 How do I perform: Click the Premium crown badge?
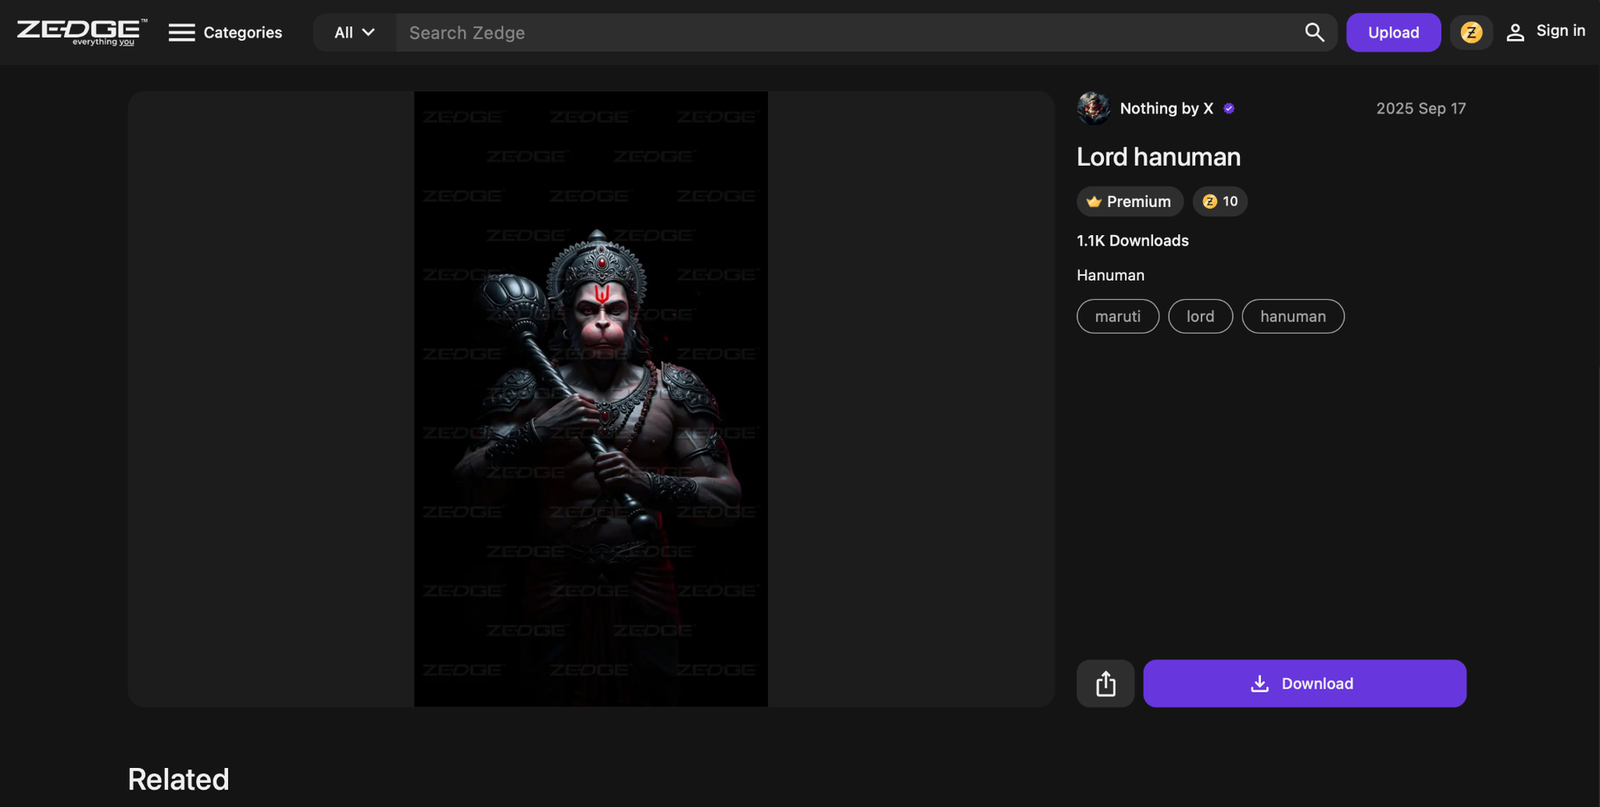coord(1130,202)
